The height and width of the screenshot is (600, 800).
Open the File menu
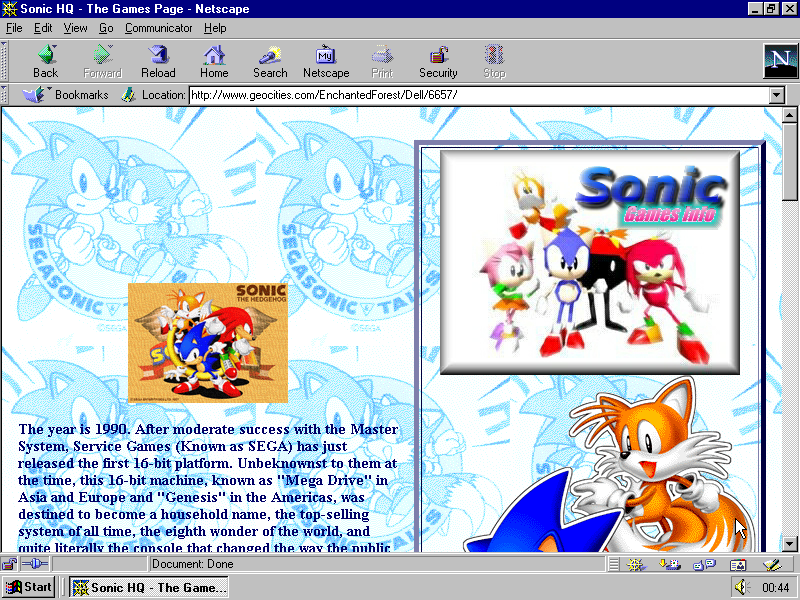pos(14,28)
